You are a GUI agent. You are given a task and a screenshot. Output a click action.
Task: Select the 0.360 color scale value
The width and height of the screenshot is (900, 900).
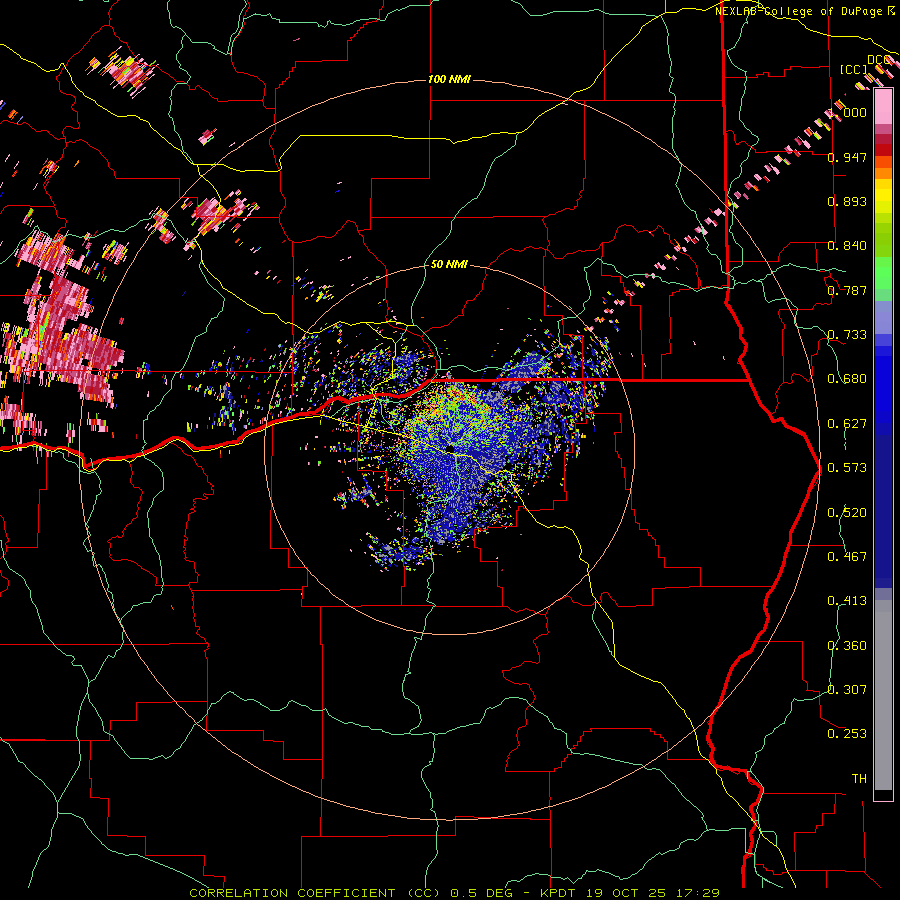coord(847,646)
